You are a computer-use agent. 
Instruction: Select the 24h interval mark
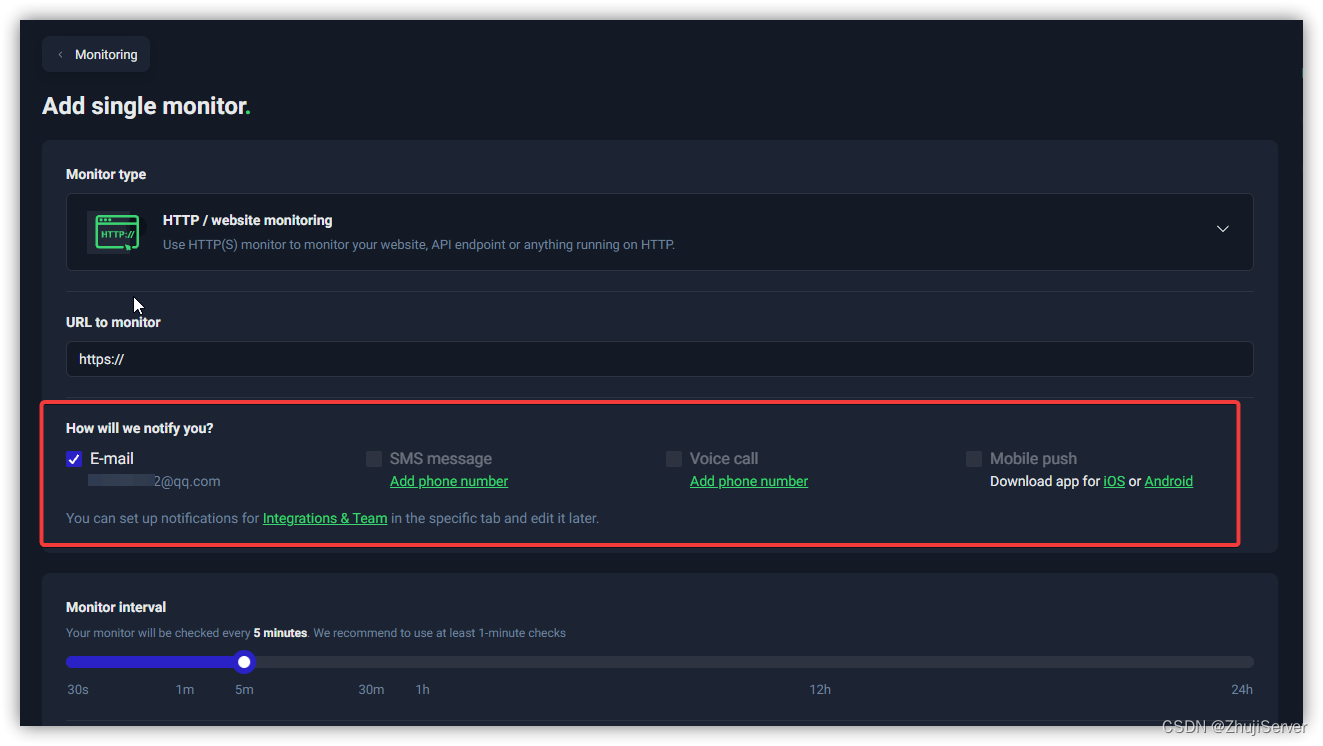point(1242,689)
